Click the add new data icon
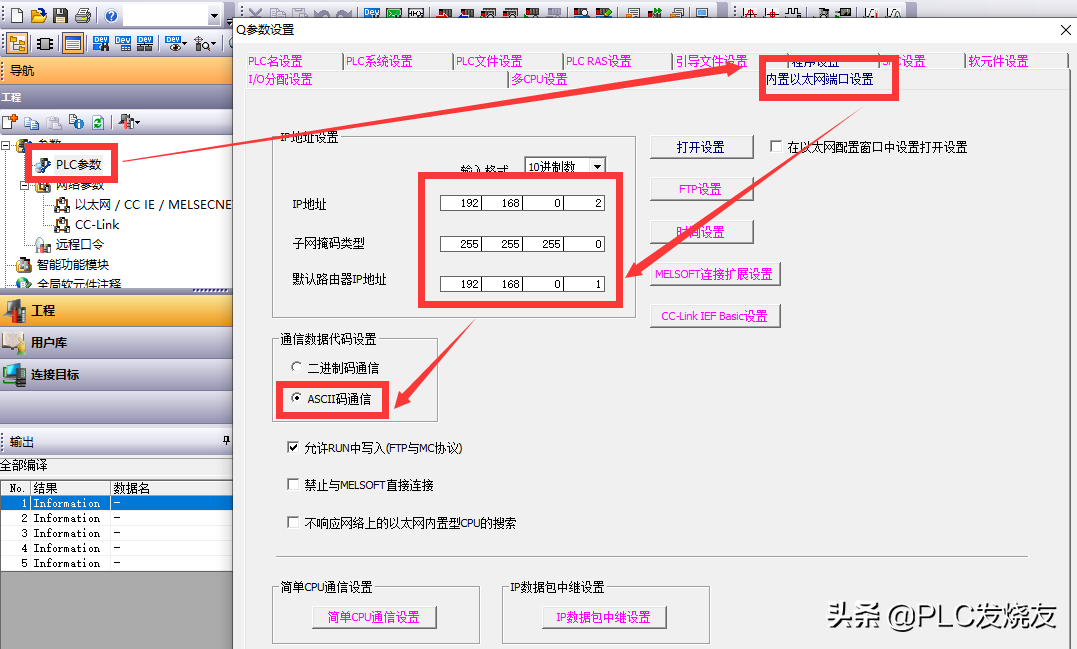Image resolution: width=1077 pixels, height=649 pixels. (x=10, y=122)
